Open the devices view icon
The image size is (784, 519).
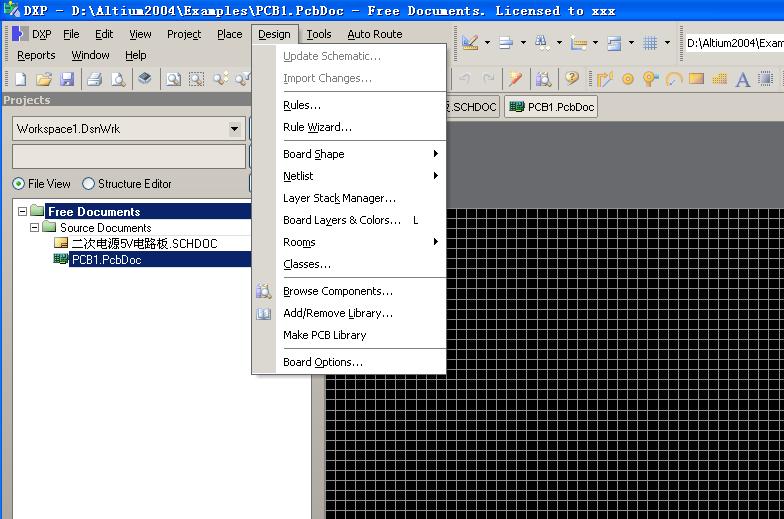[x=145, y=78]
